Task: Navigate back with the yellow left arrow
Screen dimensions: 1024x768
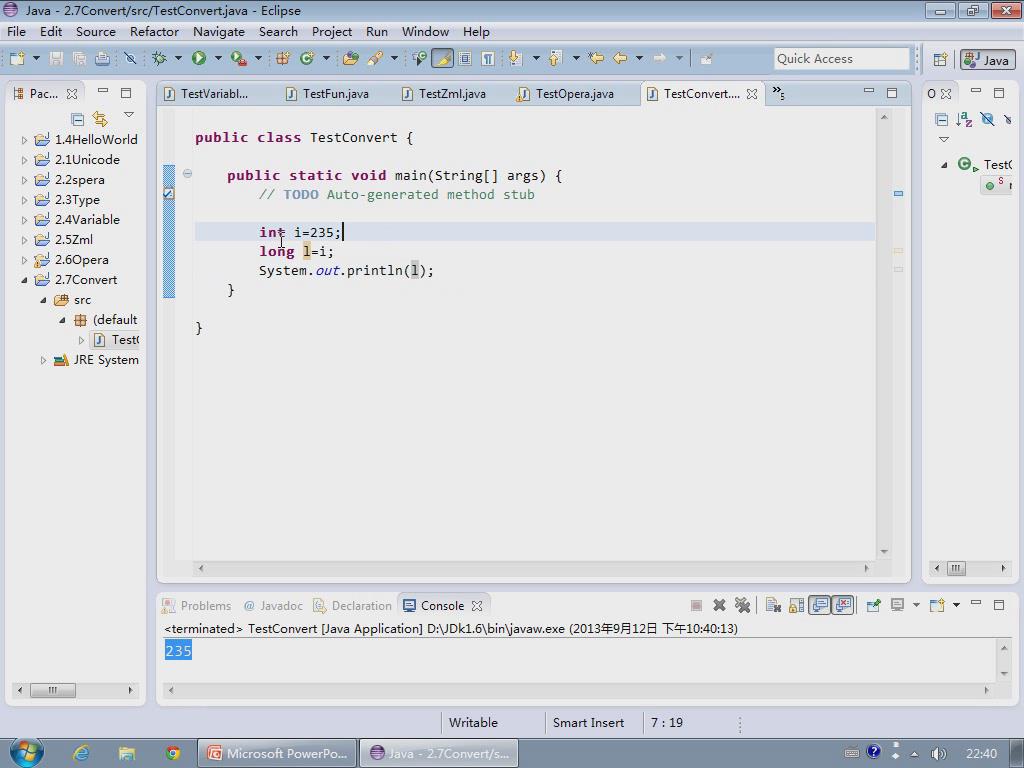Action: tap(620, 59)
